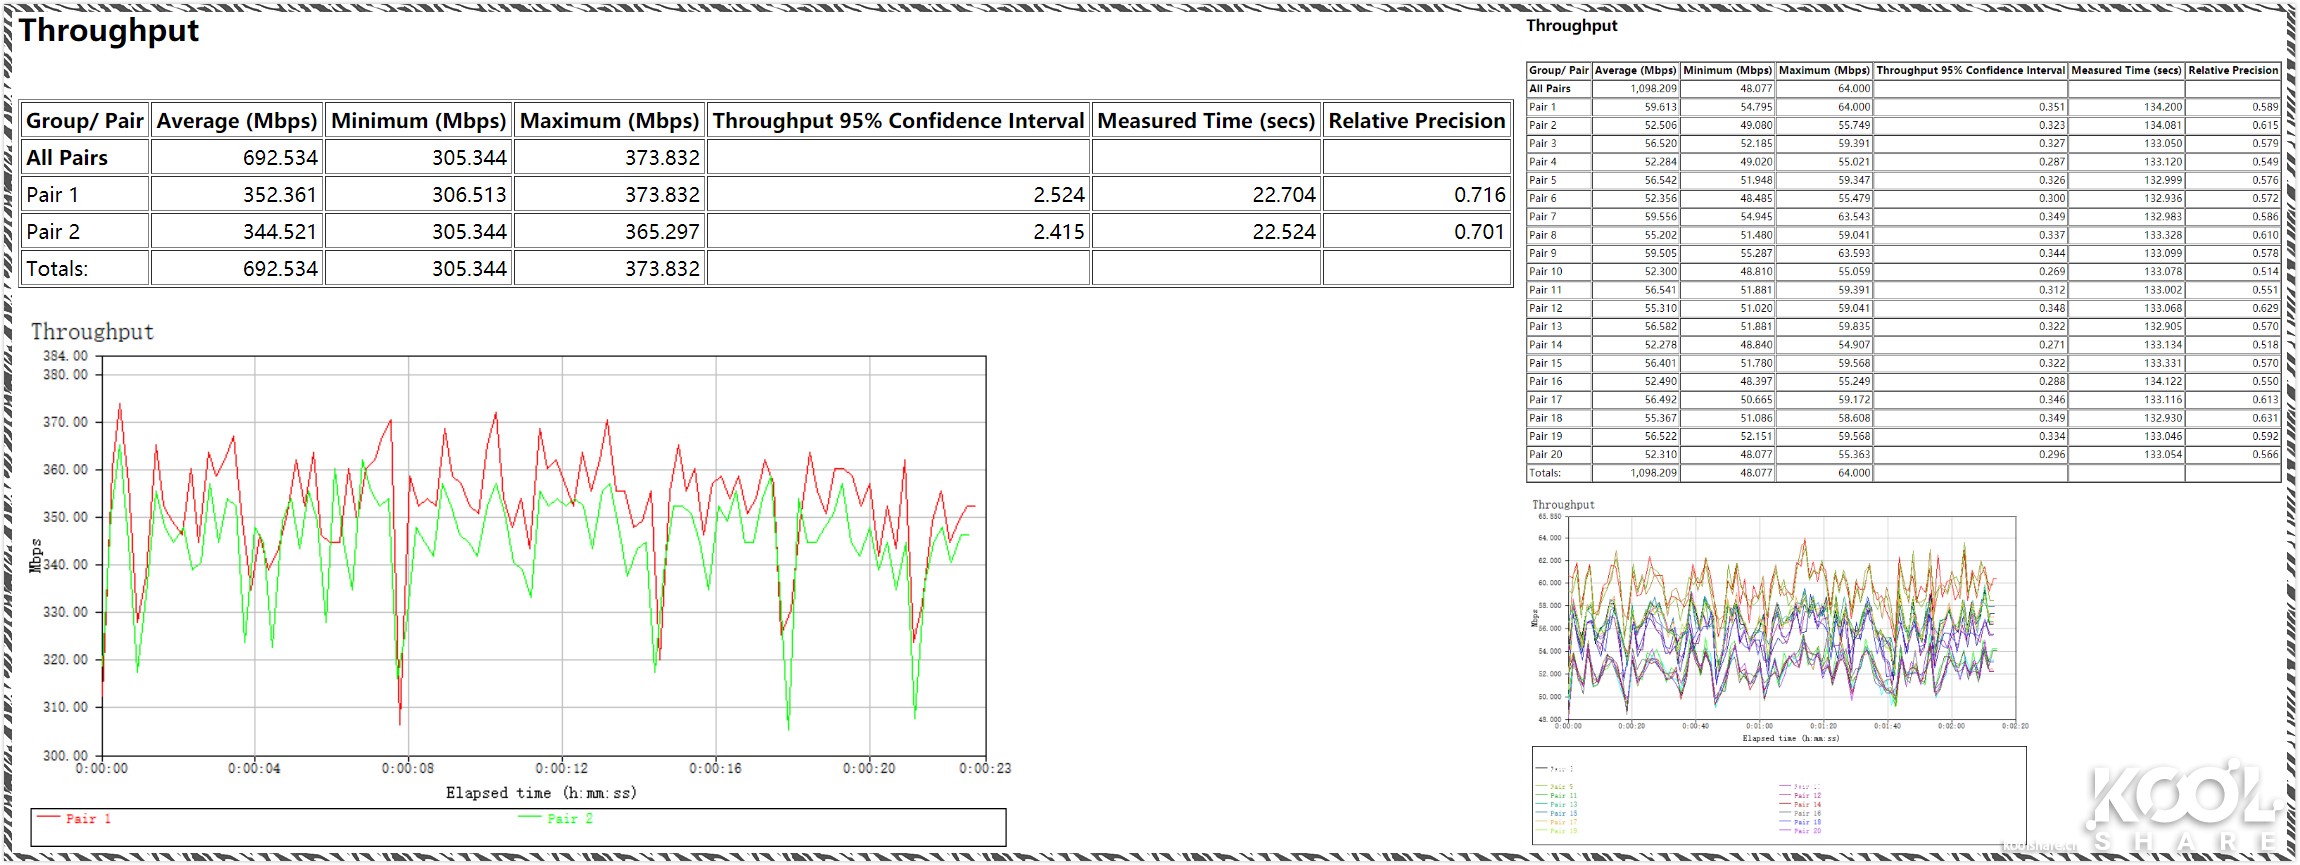Click the All Pairs row in large table
Viewport: 2300px width, 865px height.
[x=765, y=158]
